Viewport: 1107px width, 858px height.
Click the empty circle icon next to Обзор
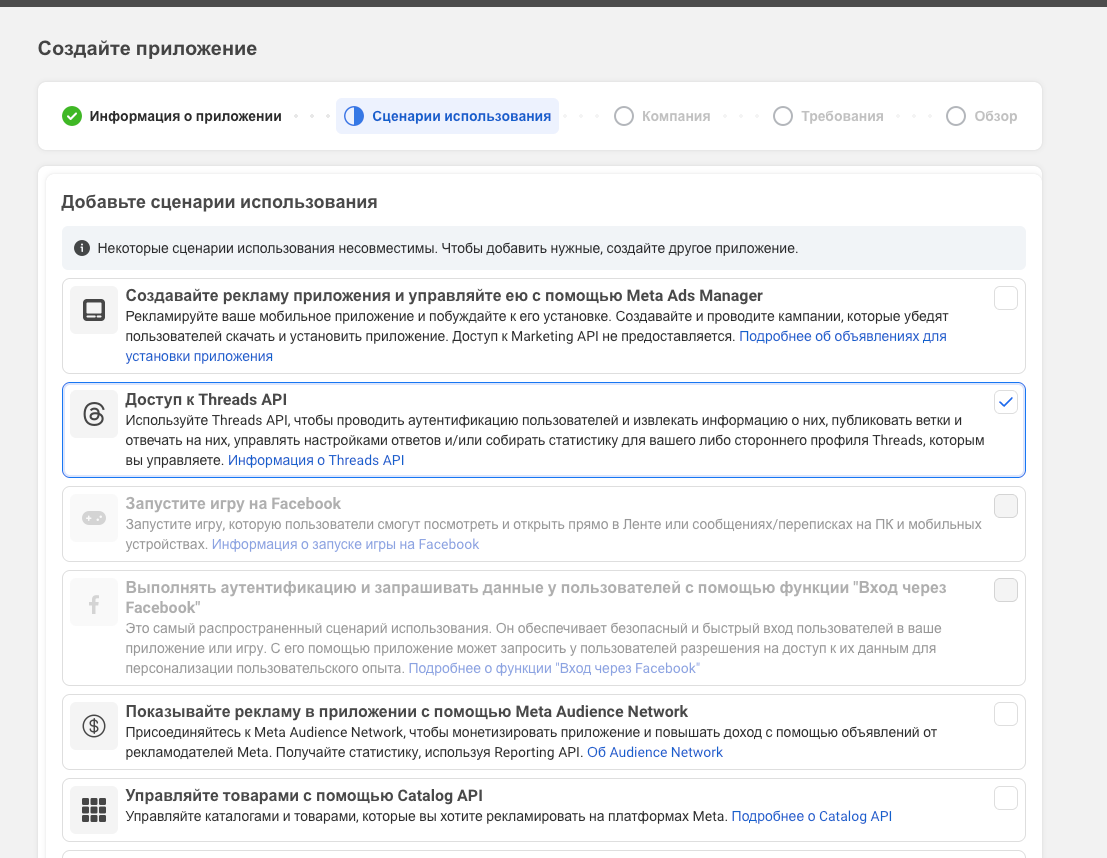click(x=956, y=116)
